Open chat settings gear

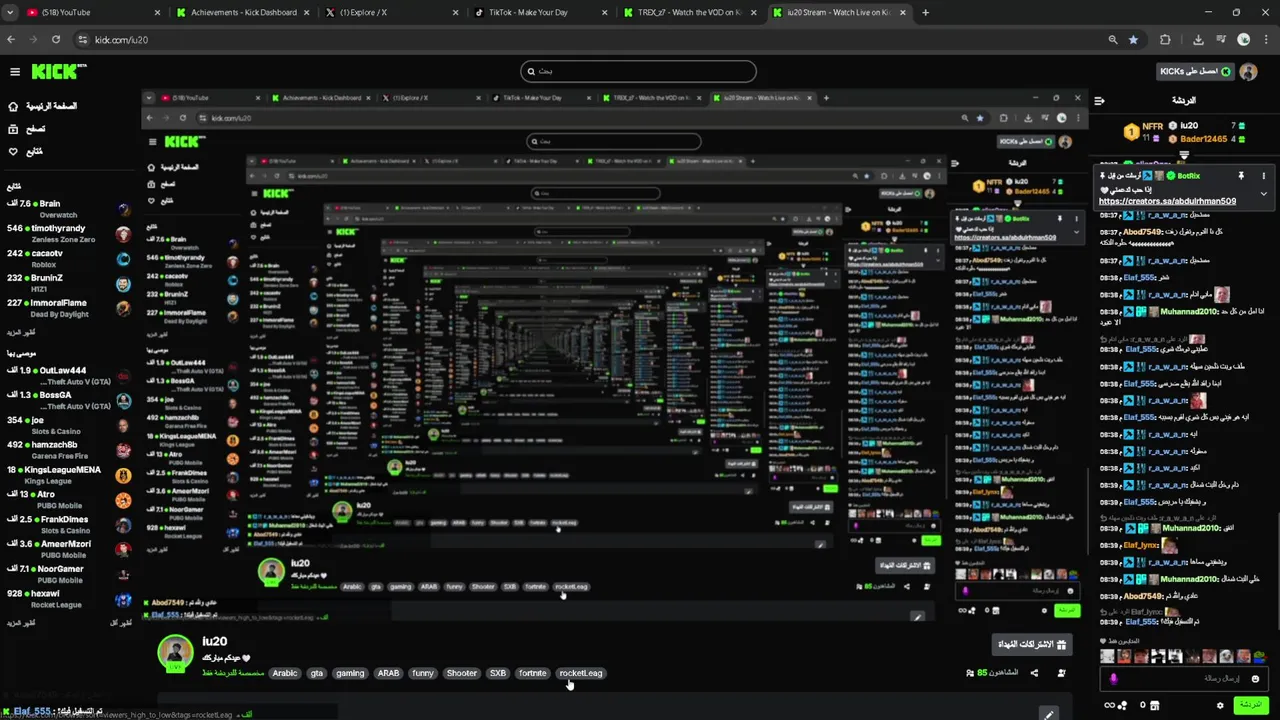click(x=1220, y=705)
